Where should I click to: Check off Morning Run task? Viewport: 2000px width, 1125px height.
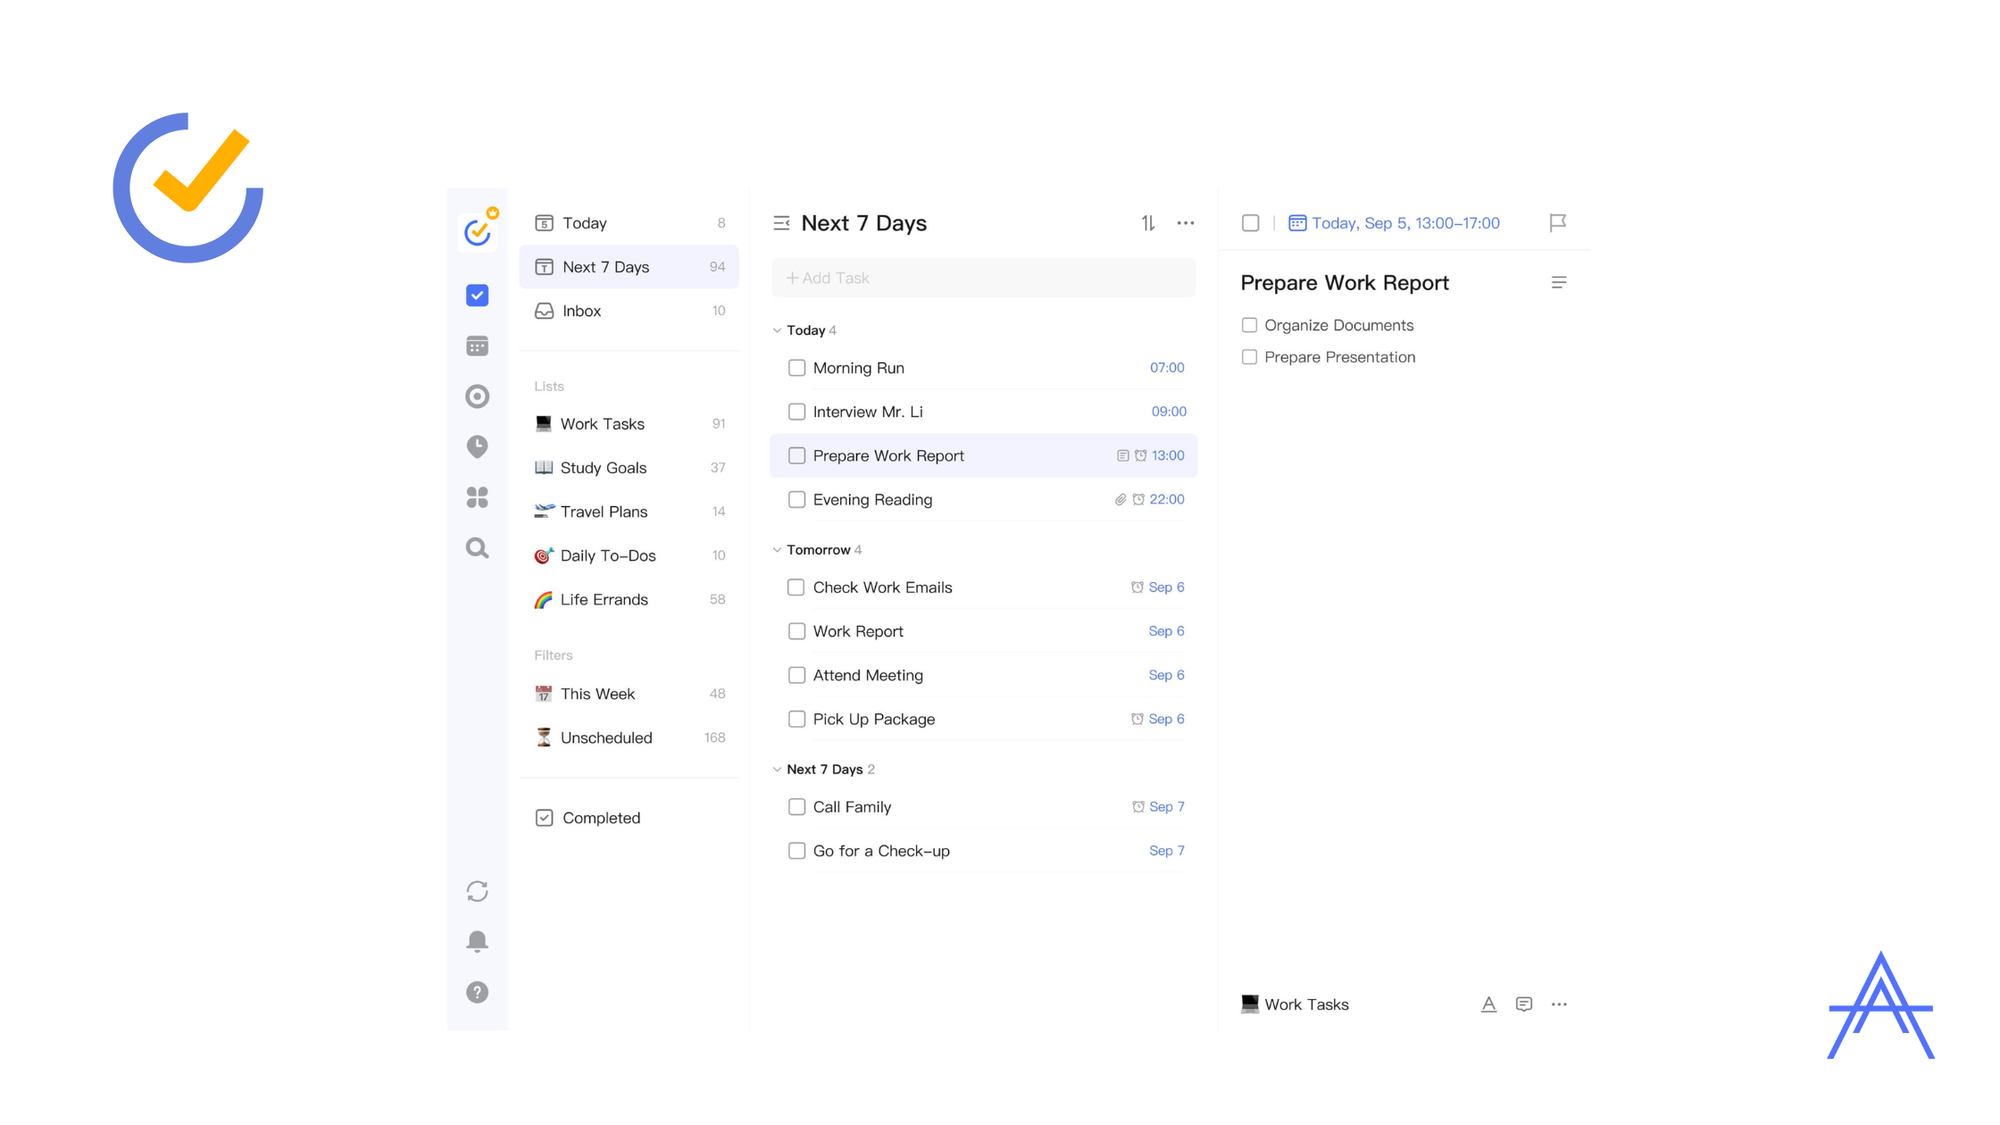click(x=797, y=368)
